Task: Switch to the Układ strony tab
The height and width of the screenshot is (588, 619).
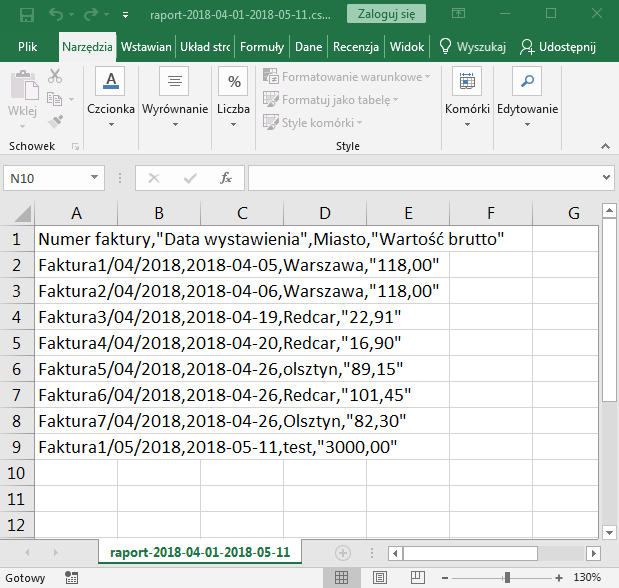Action: point(205,47)
